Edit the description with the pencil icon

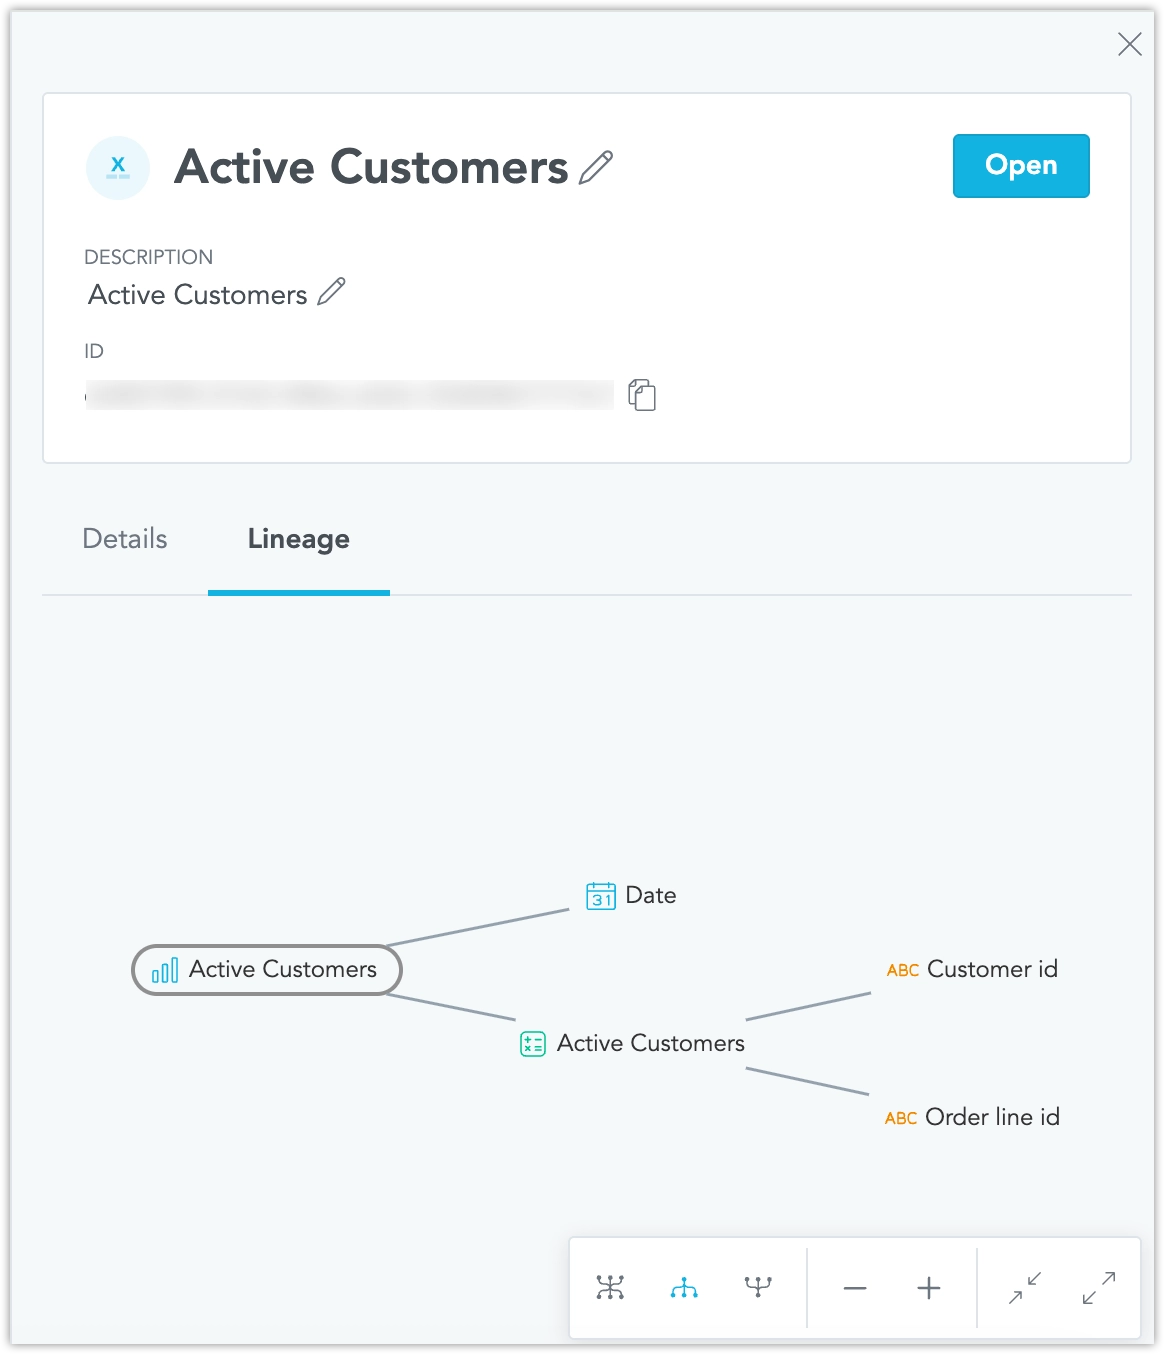click(x=331, y=292)
